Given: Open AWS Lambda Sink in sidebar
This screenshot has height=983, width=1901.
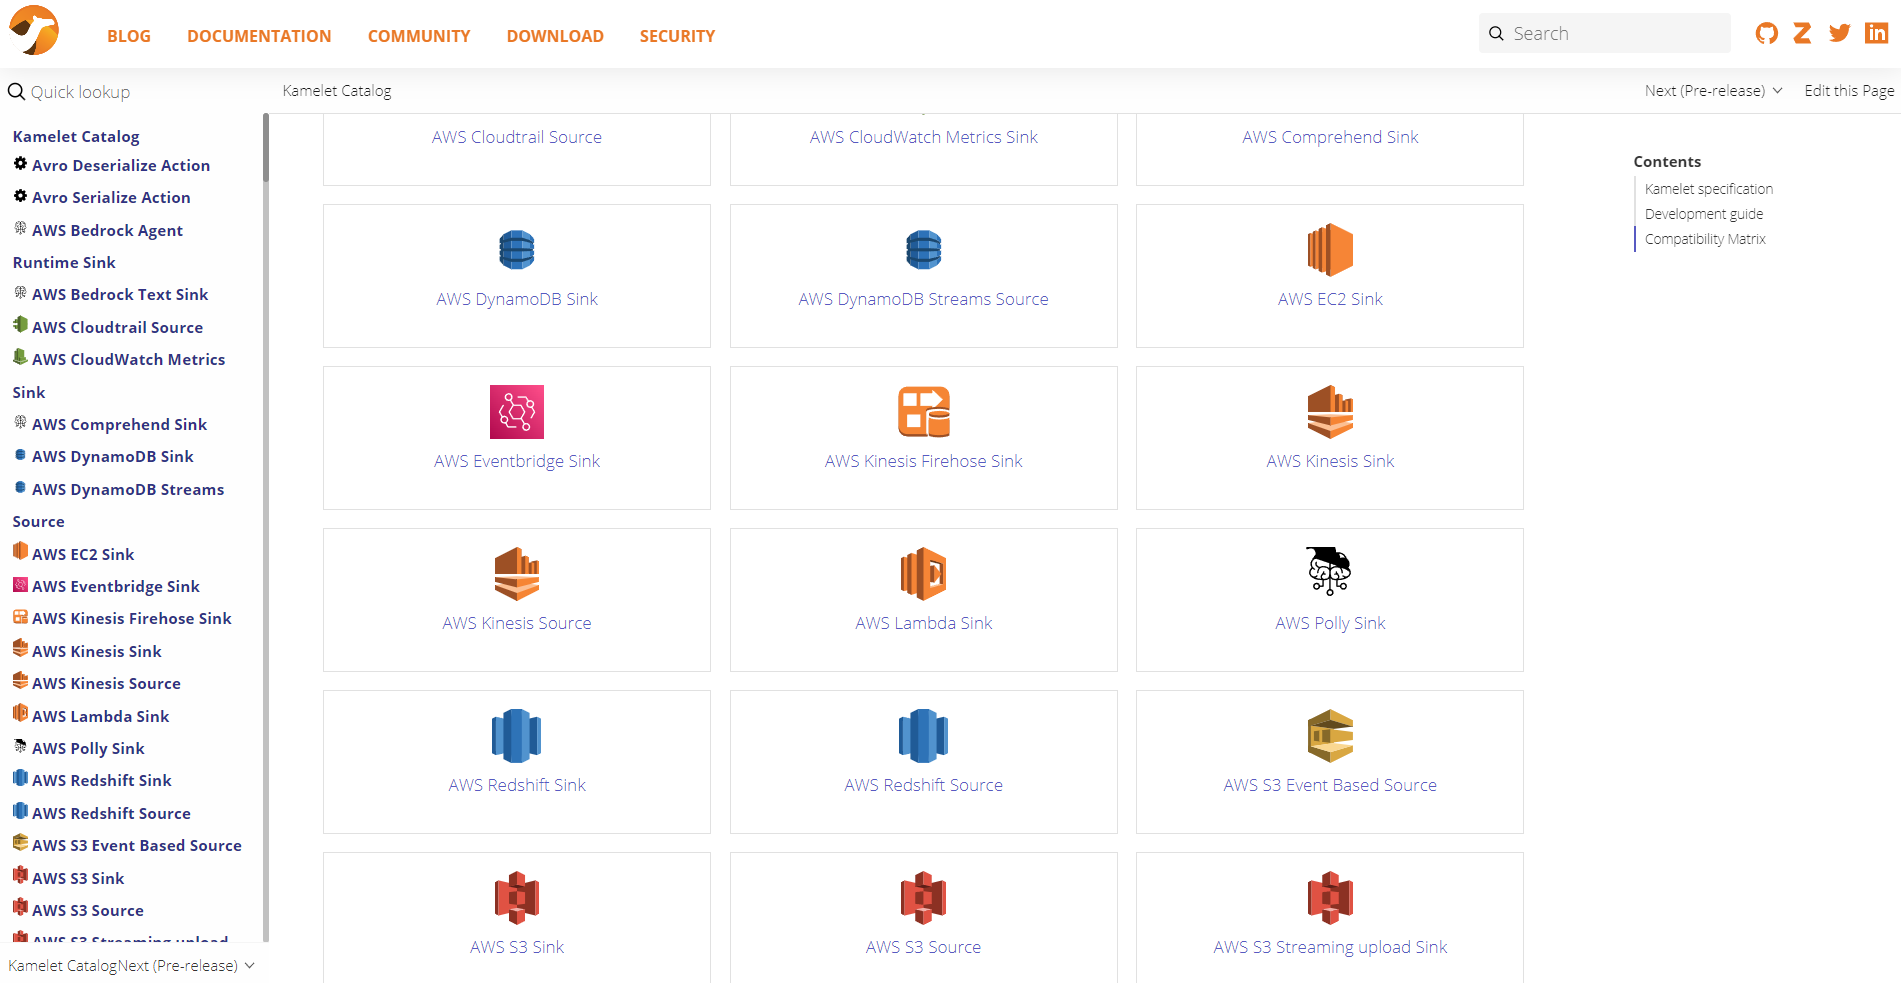Looking at the screenshot, I should (x=100, y=716).
